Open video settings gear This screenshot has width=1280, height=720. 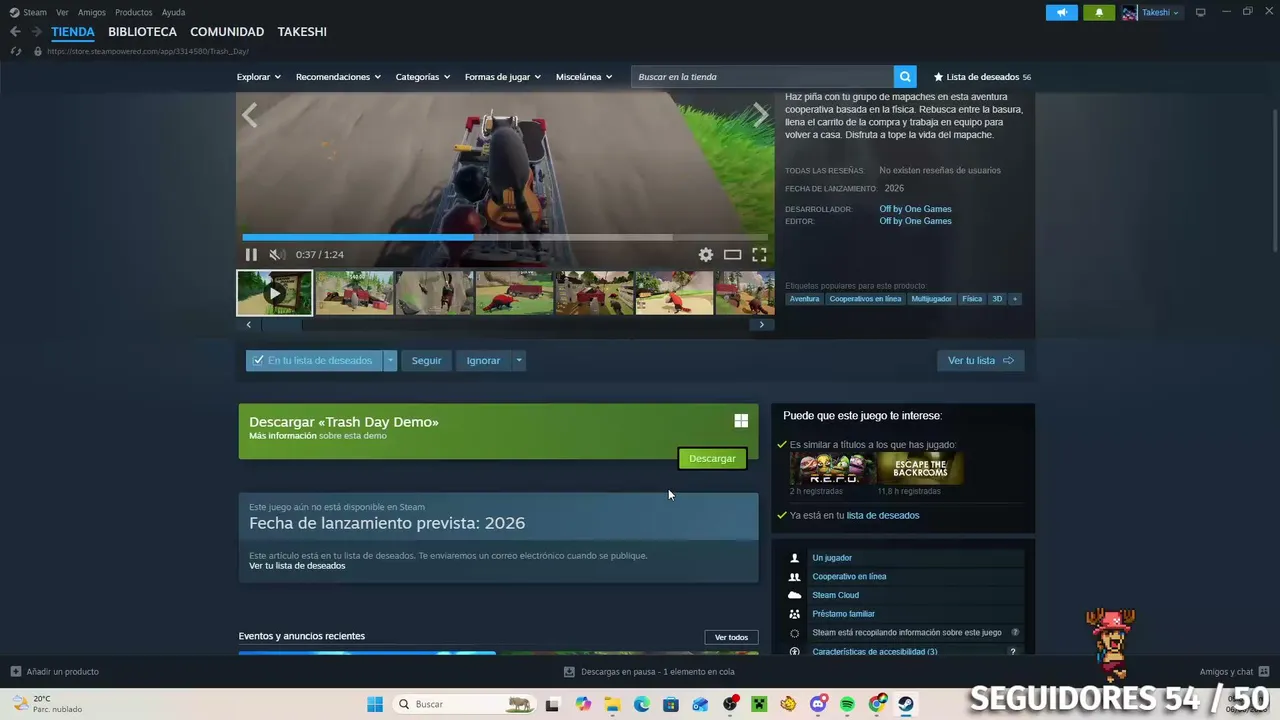point(706,255)
